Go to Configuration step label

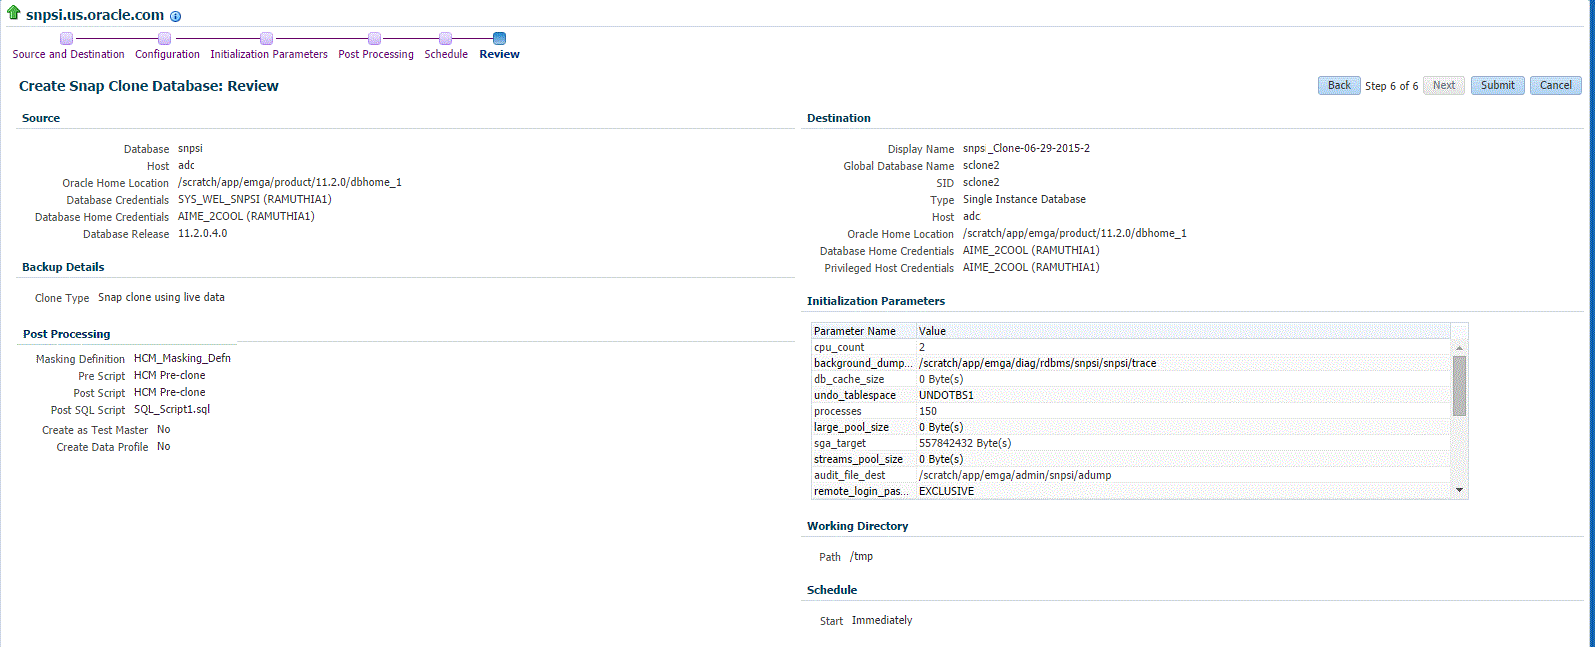[167, 54]
